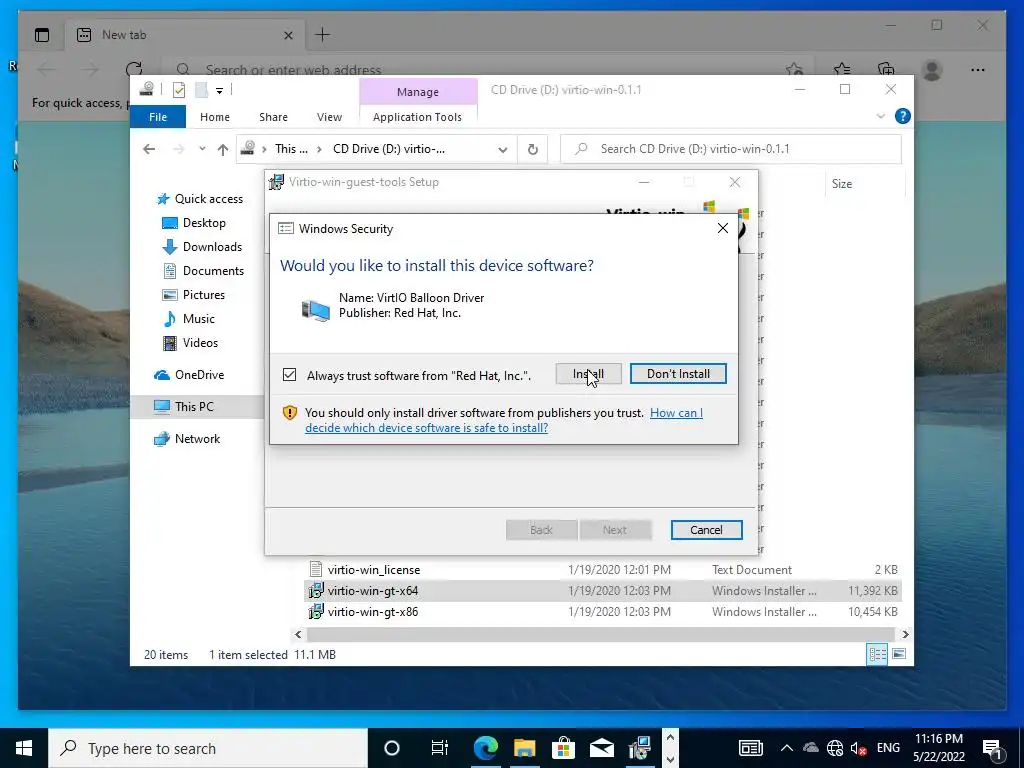Click Install in Windows Security dialog

(x=588, y=374)
